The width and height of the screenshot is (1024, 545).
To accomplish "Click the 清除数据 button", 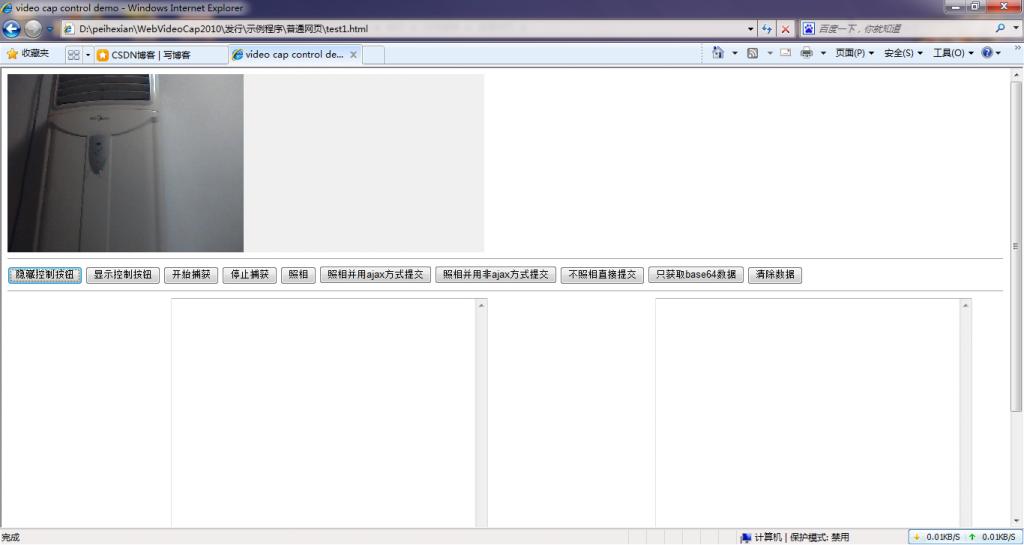I will [775, 275].
